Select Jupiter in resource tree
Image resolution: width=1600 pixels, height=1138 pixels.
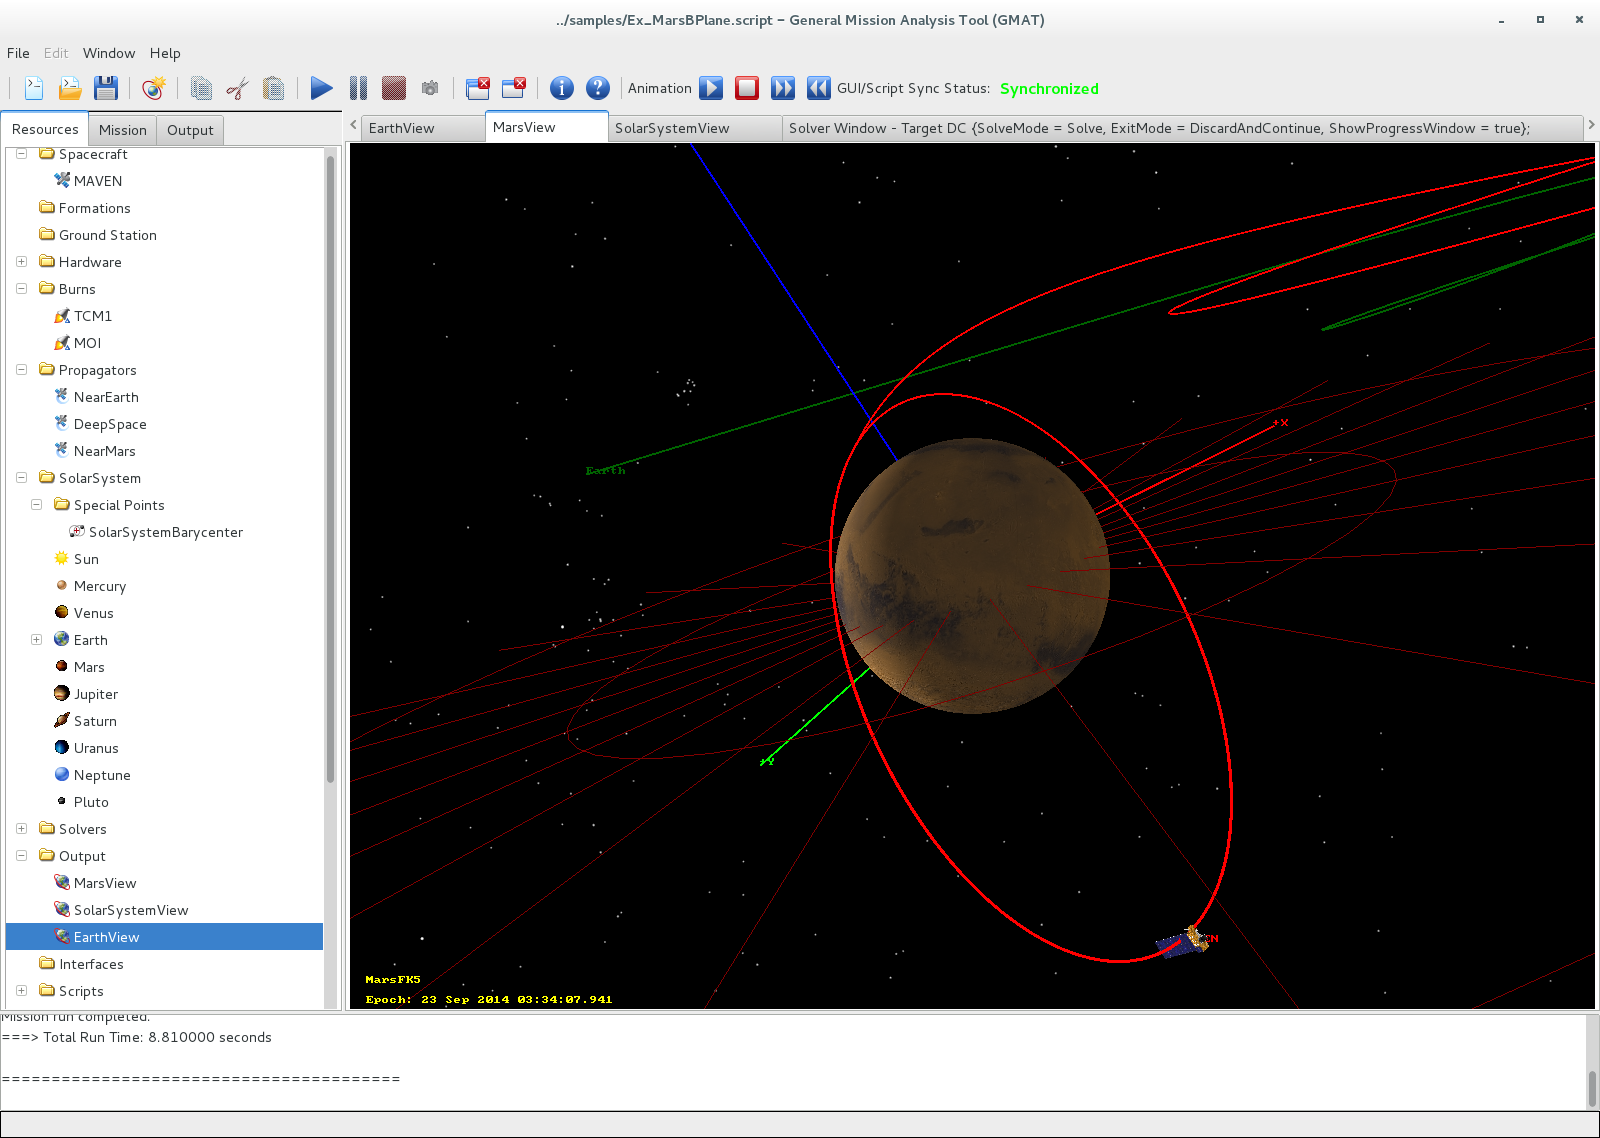(x=96, y=694)
